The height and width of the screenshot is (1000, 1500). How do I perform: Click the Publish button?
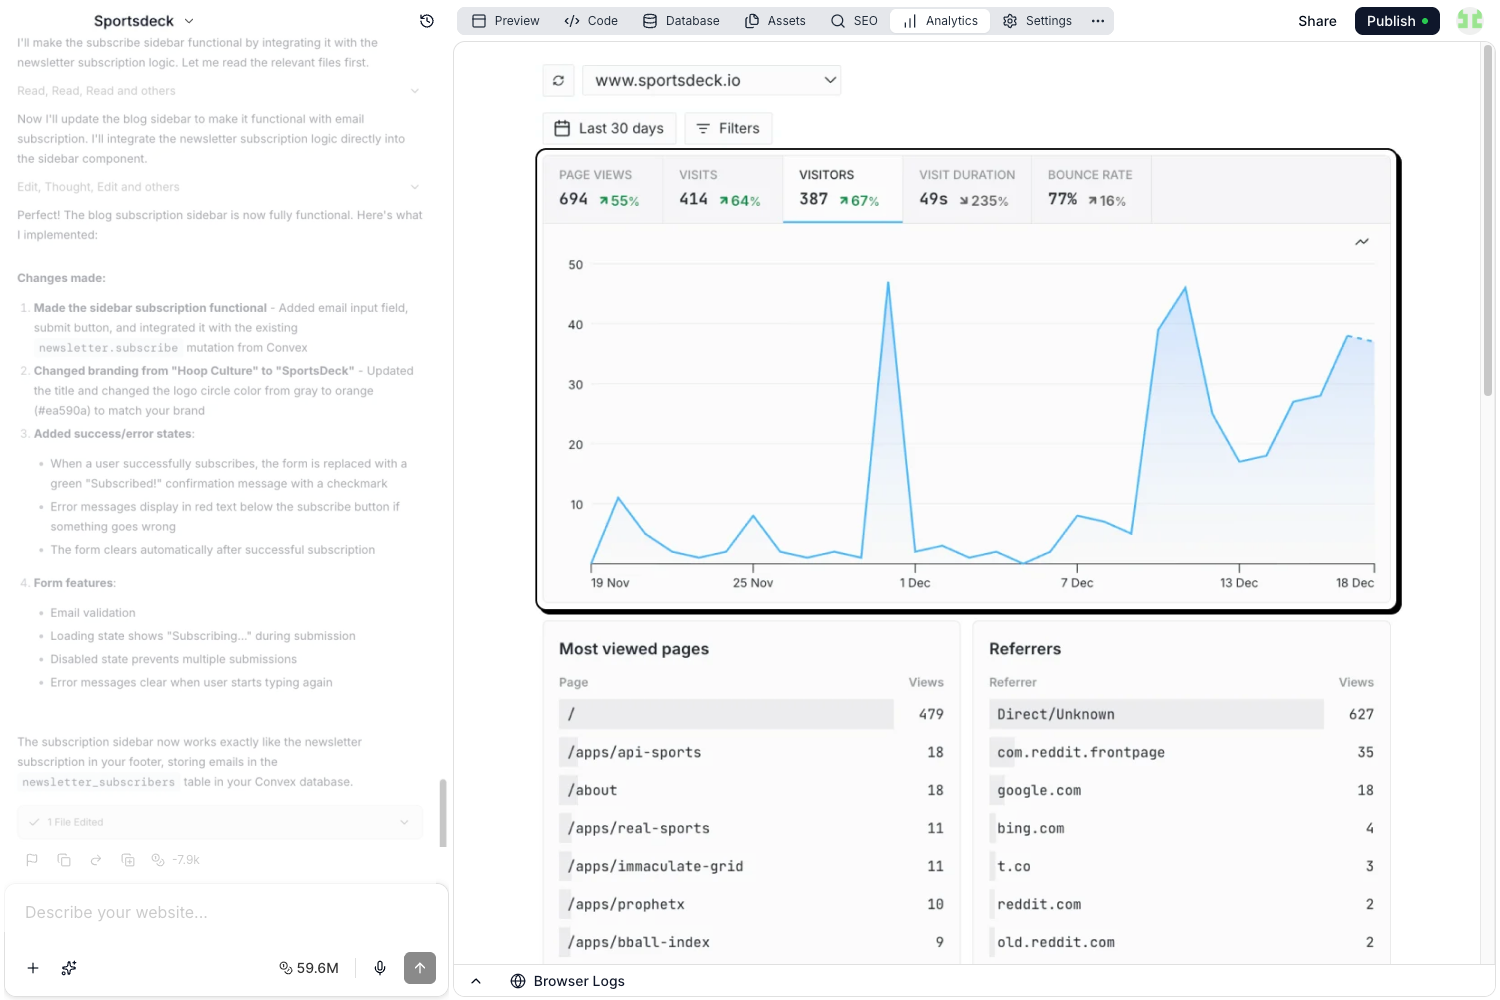[x=1397, y=21]
